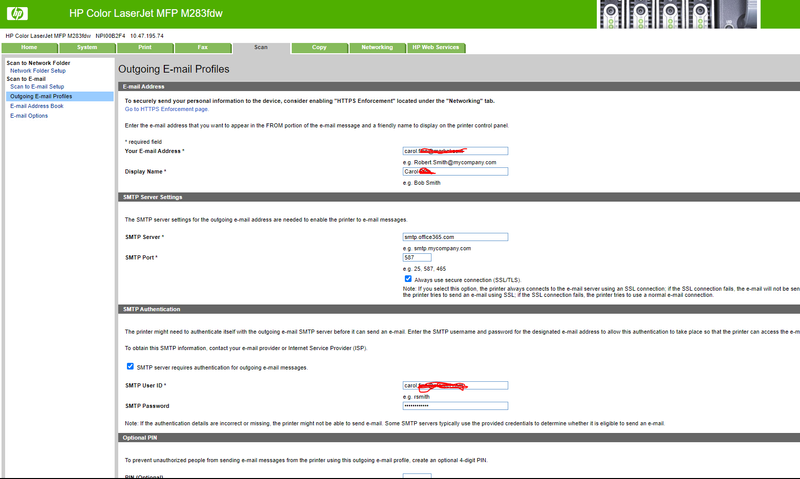Click the HP logo icon

pyautogui.click(x=17, y=13)
